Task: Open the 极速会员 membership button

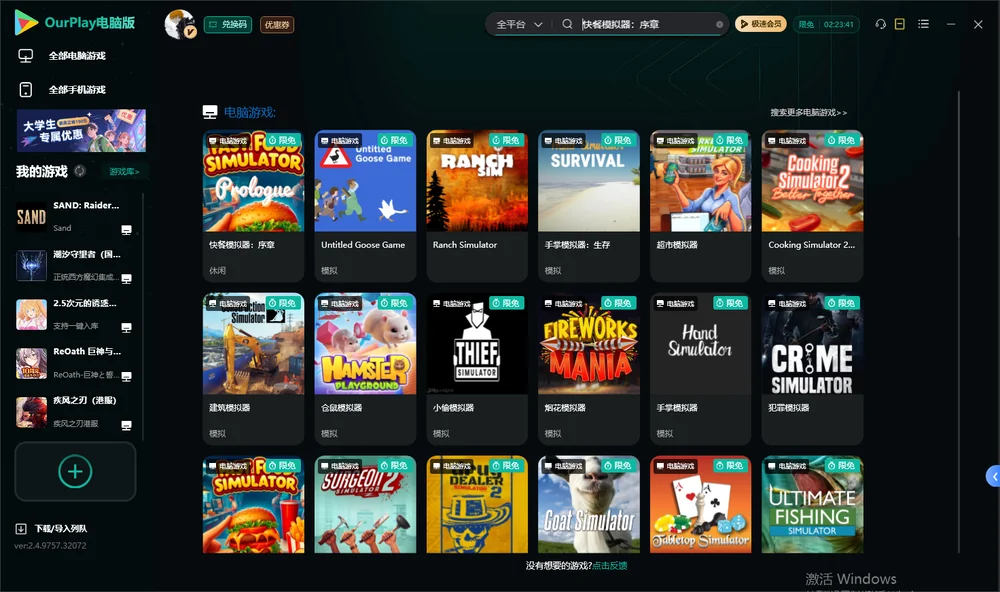Action: click(760, 24)
